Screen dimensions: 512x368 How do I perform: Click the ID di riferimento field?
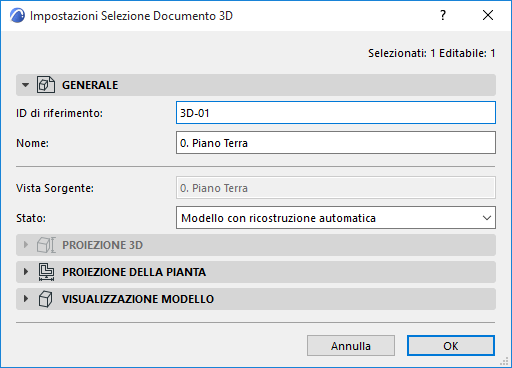[x=336, y=113]
